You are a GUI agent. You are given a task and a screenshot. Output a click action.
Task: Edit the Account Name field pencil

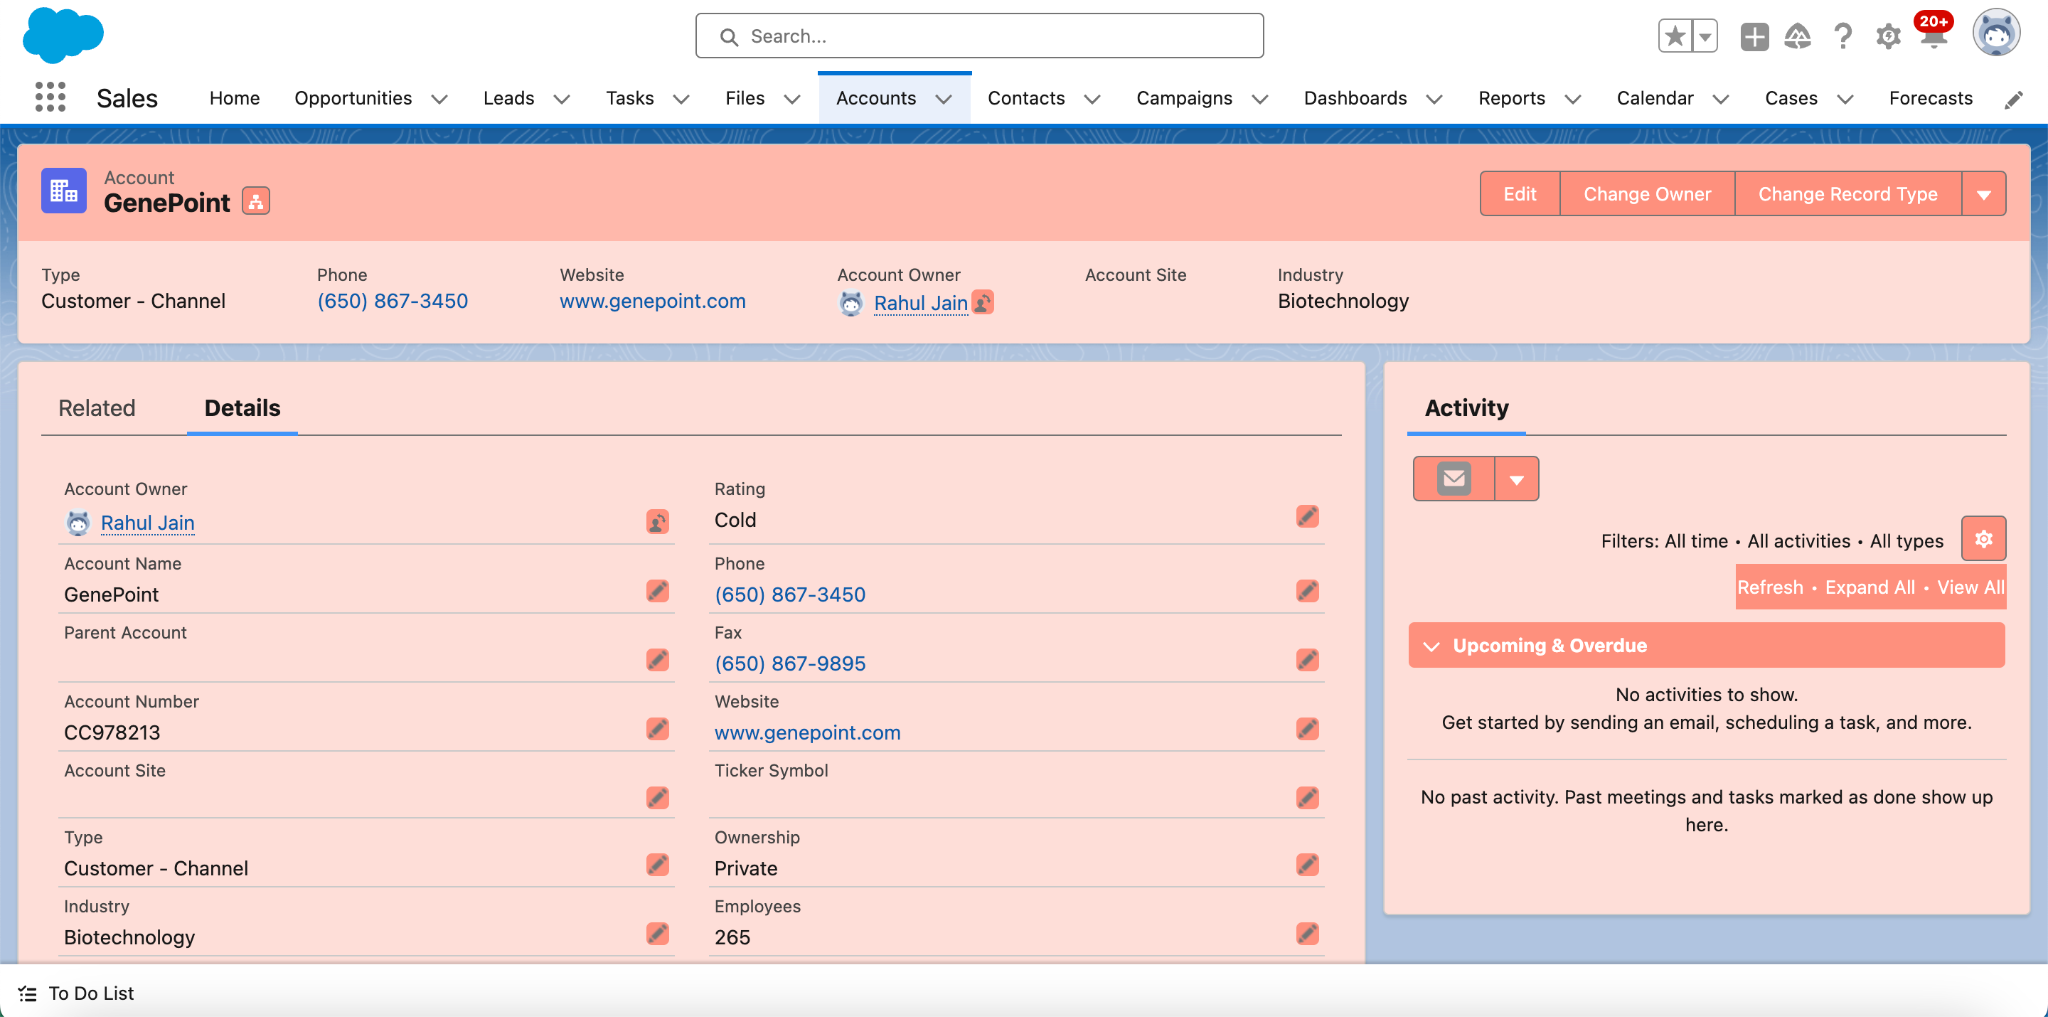[657, 591]
